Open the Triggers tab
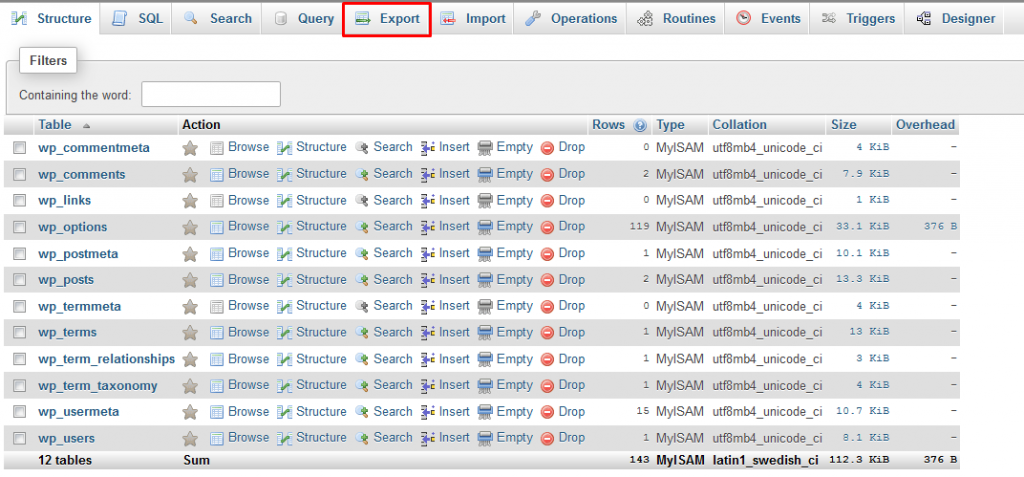1024x477 pixels. click(x=858, y=19)
